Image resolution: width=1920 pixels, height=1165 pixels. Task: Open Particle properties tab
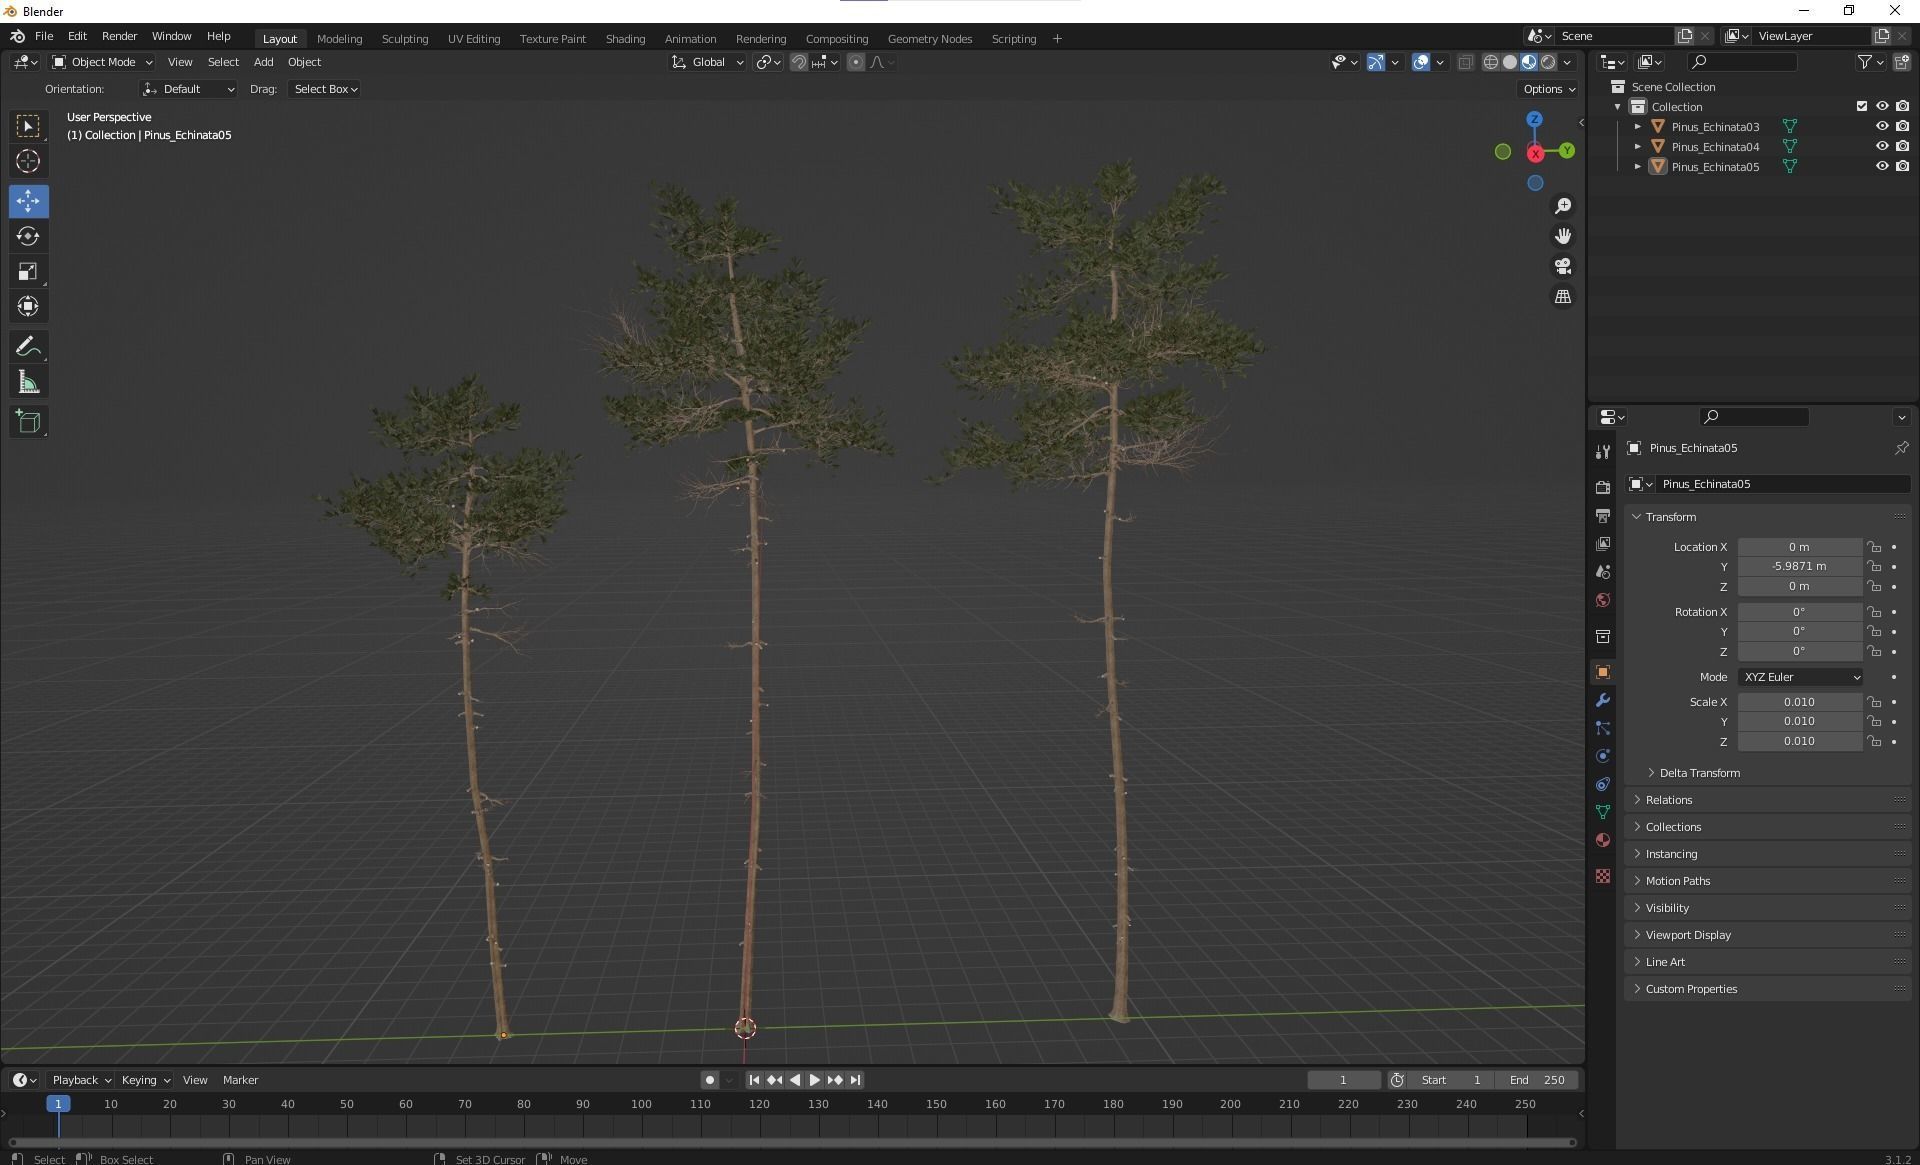[1603, 728]
